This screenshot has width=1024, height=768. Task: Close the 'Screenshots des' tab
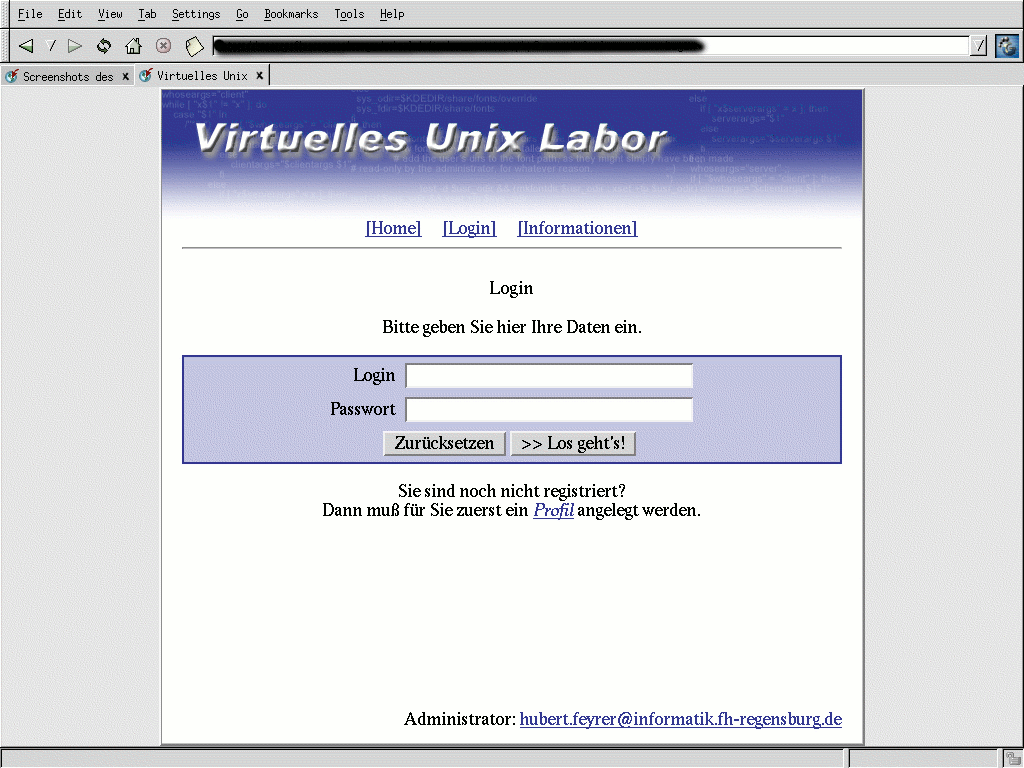pyautogui.click(x=125, y=76)
